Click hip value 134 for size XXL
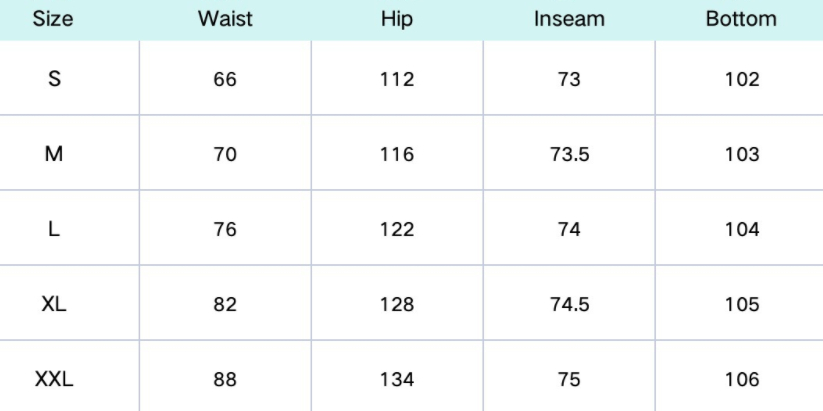Screen dimensions: 823x411 pyautogui.click(x=397, y=379)
